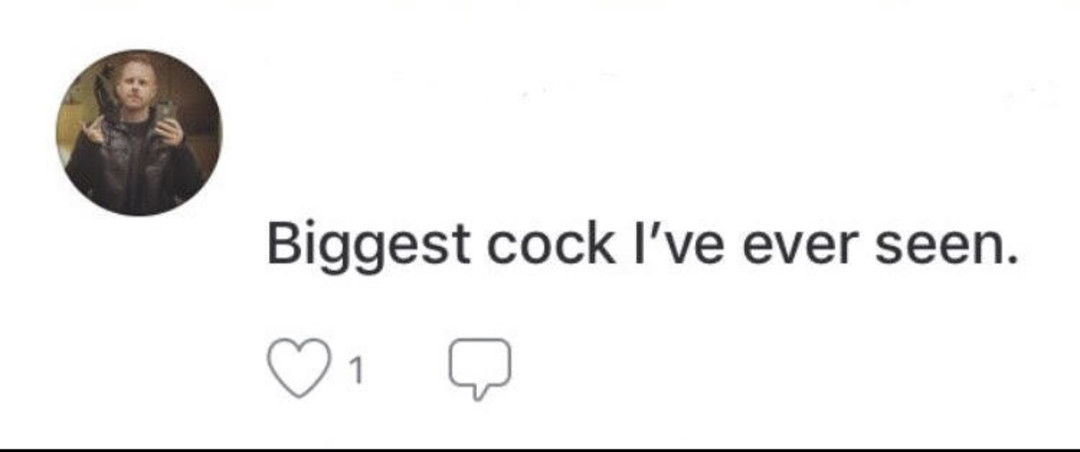1080x452 pixels.
Task: Toggle the heart outline to liked state
Action: [298, 368]
